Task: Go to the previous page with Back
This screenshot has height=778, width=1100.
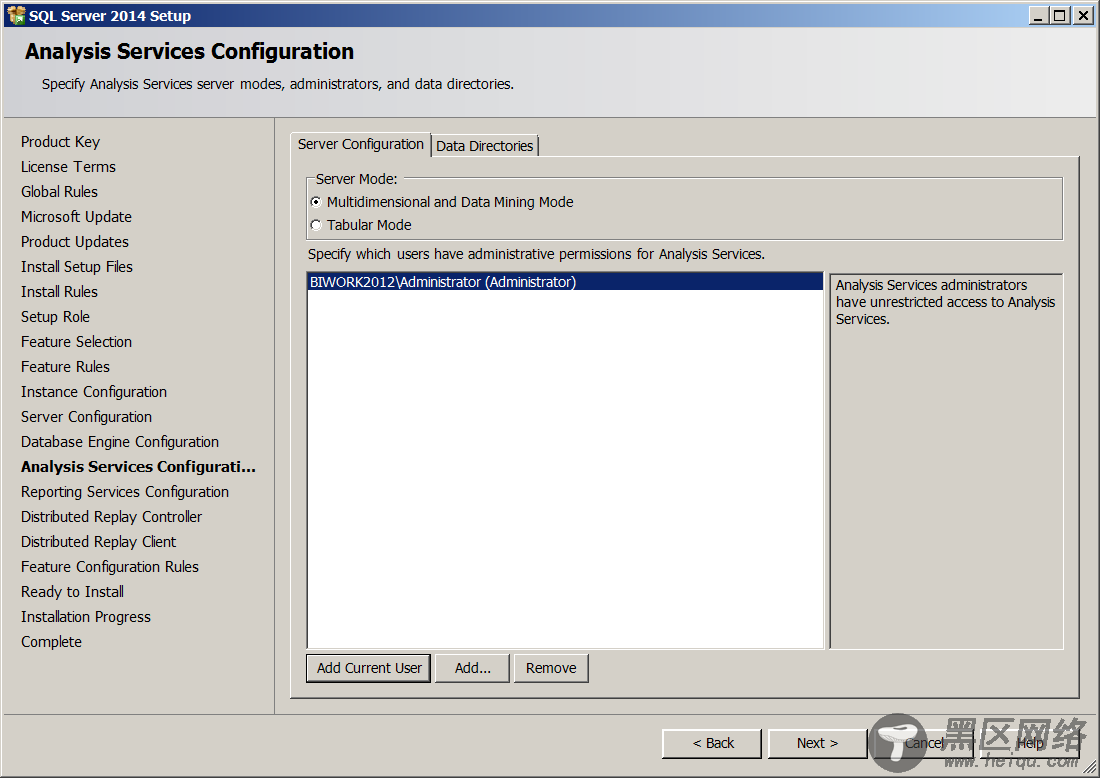Action: tap(712, 743)
